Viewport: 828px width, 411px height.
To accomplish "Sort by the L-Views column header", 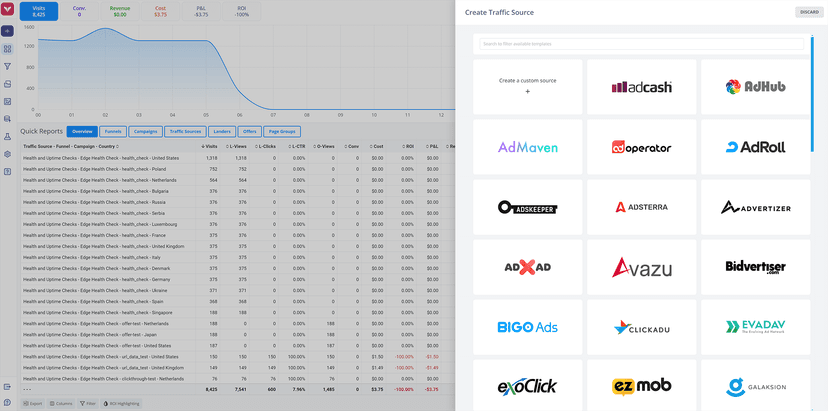I will pyautogui.click(x=236, y=146).
